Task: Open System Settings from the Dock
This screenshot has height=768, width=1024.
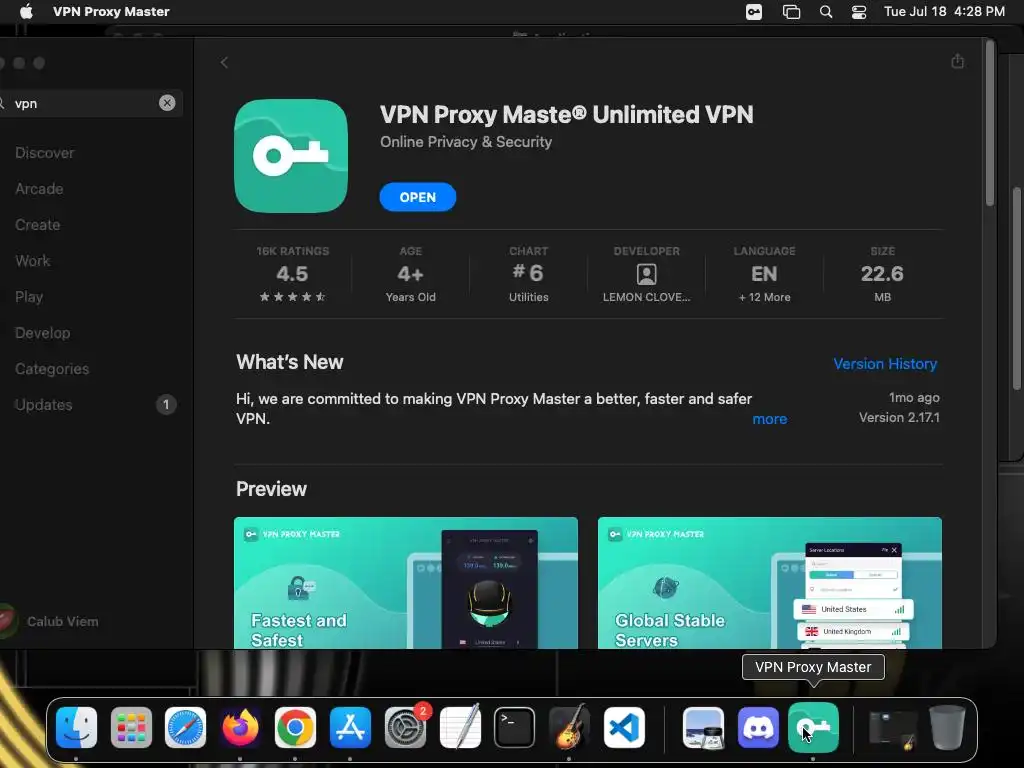Action: 406,727
